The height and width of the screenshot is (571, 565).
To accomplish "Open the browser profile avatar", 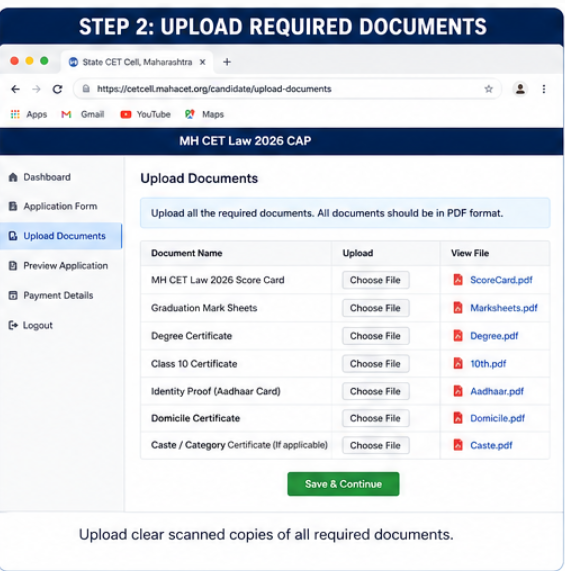I will coord(520,89).
